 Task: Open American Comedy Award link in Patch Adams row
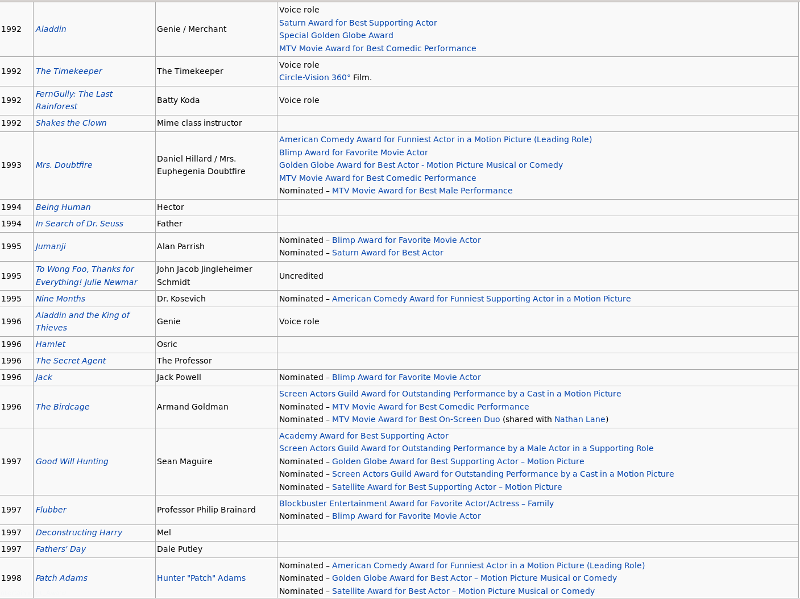(488, 565)
